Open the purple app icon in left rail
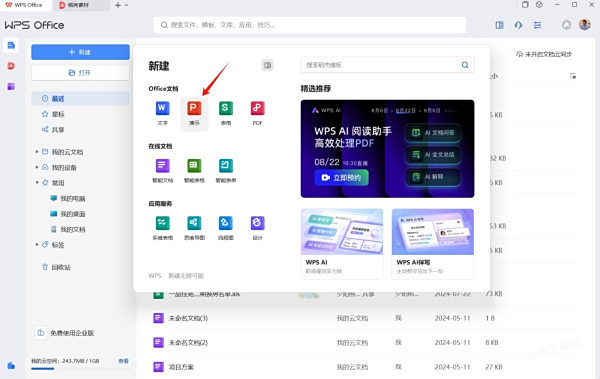600x379 pixels. 11,87
